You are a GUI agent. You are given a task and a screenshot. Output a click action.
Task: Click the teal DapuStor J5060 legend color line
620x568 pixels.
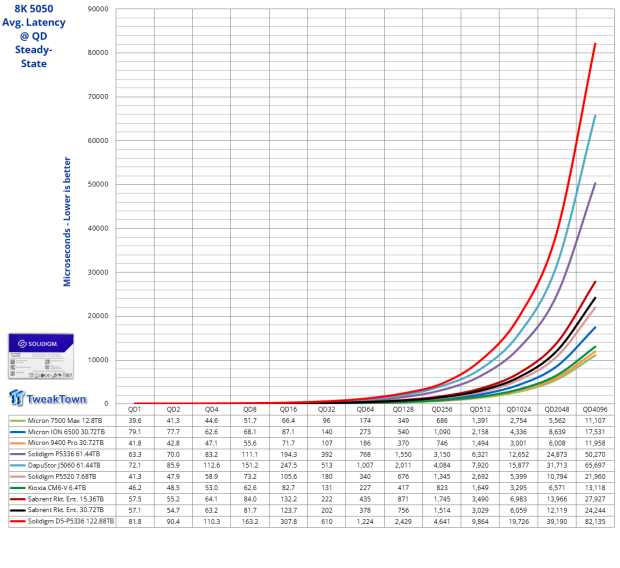(17, 466)
